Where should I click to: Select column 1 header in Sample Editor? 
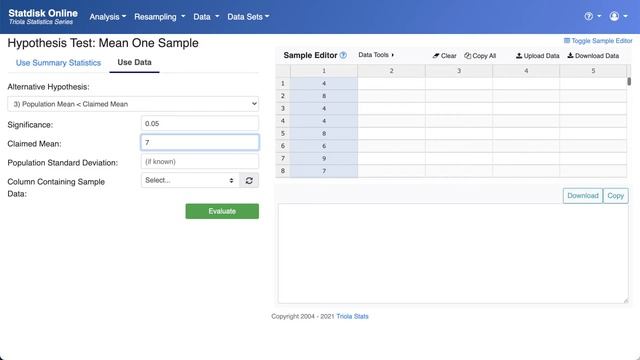coord(324,71)
